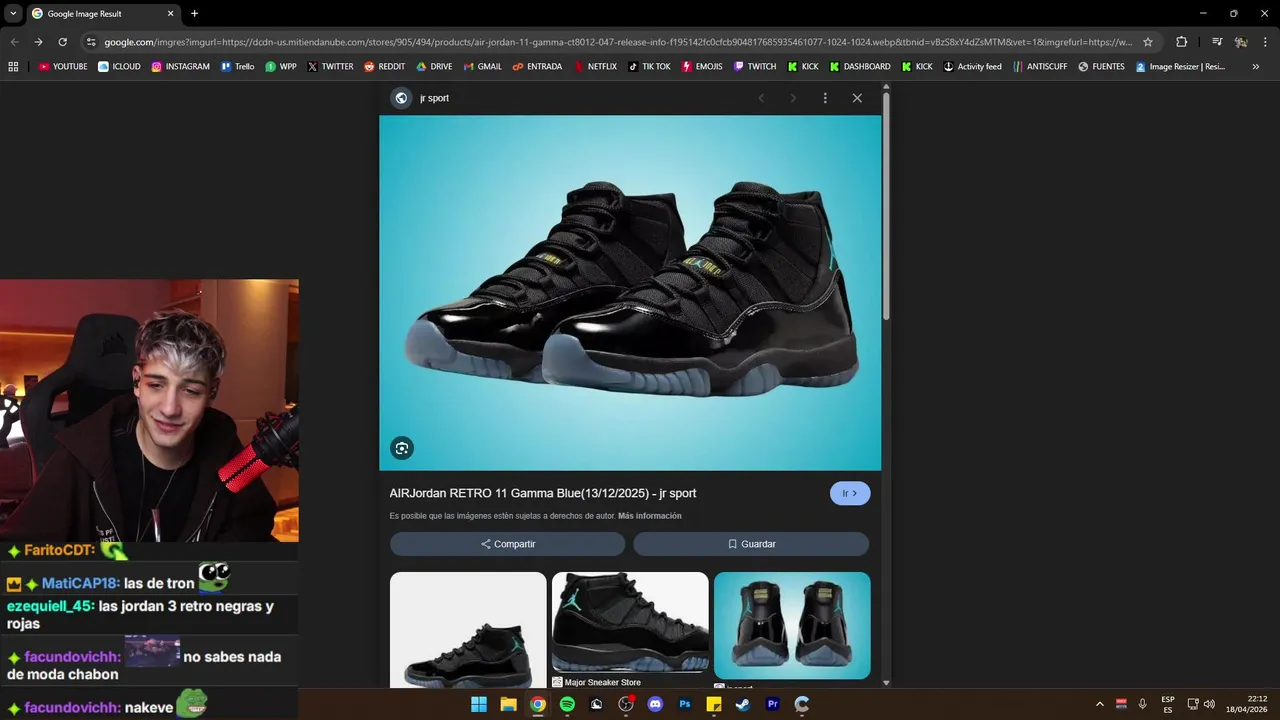Open the DRIVE bookmark
Image resolution: width=1280 pixels, height=720 pixels.
click(x=435, y=67)
